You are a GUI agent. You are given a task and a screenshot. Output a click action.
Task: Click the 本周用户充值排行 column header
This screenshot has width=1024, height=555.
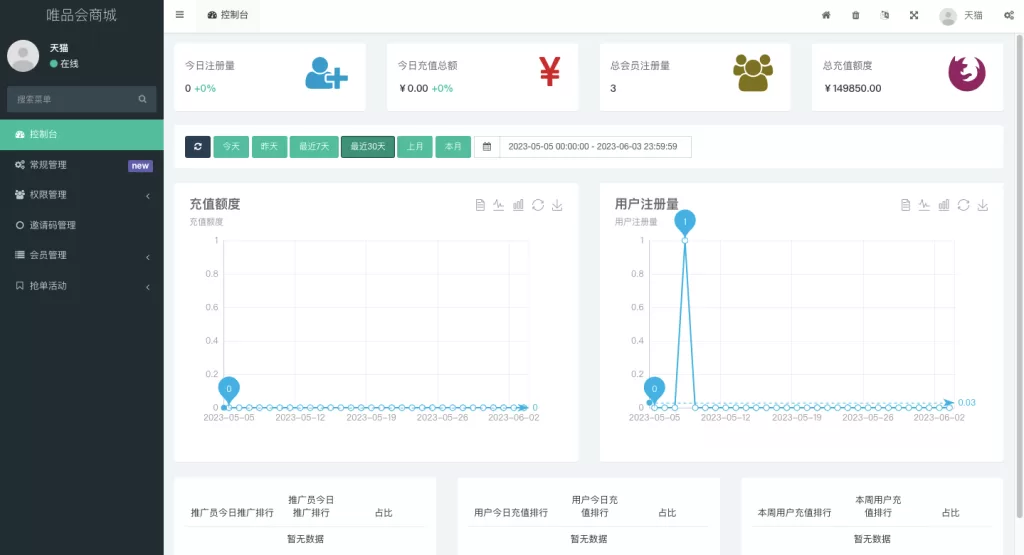pyautogui.click(x=794, y=513)
